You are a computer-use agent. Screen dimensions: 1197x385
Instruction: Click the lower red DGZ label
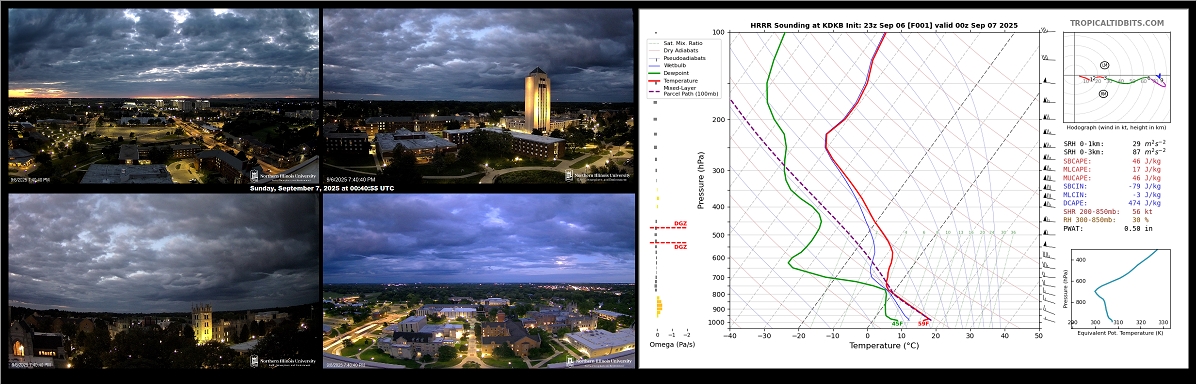pyautogui.click(x=680, y=247)
